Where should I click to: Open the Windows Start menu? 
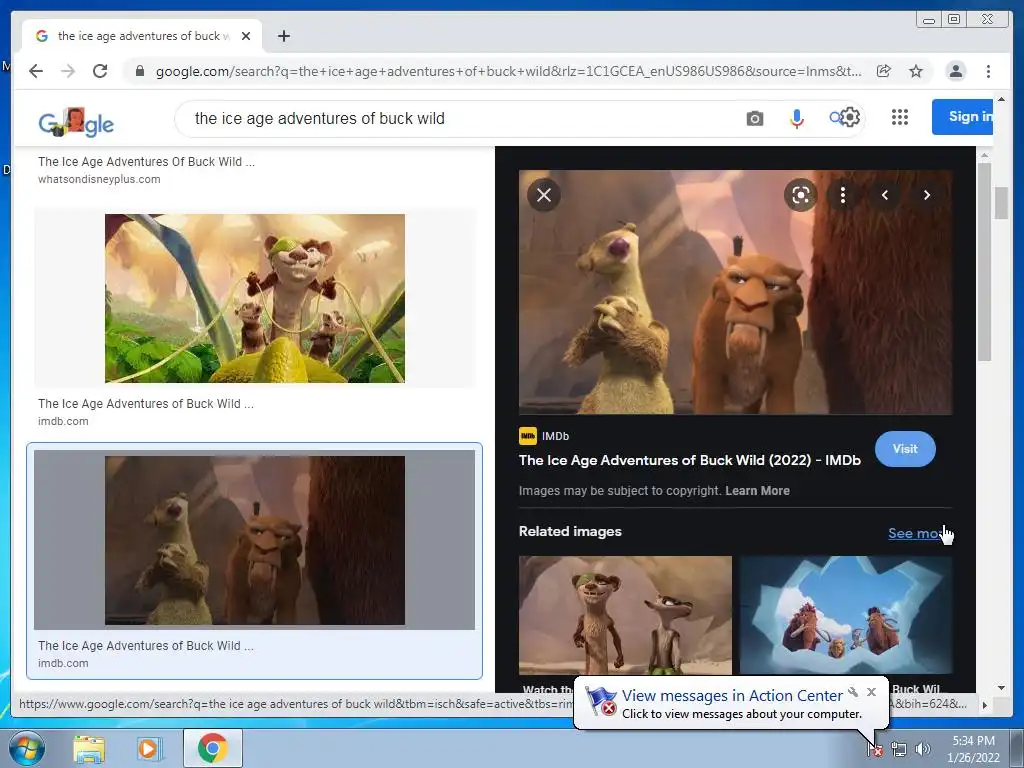pyautogui.click(x=26, y=748)
